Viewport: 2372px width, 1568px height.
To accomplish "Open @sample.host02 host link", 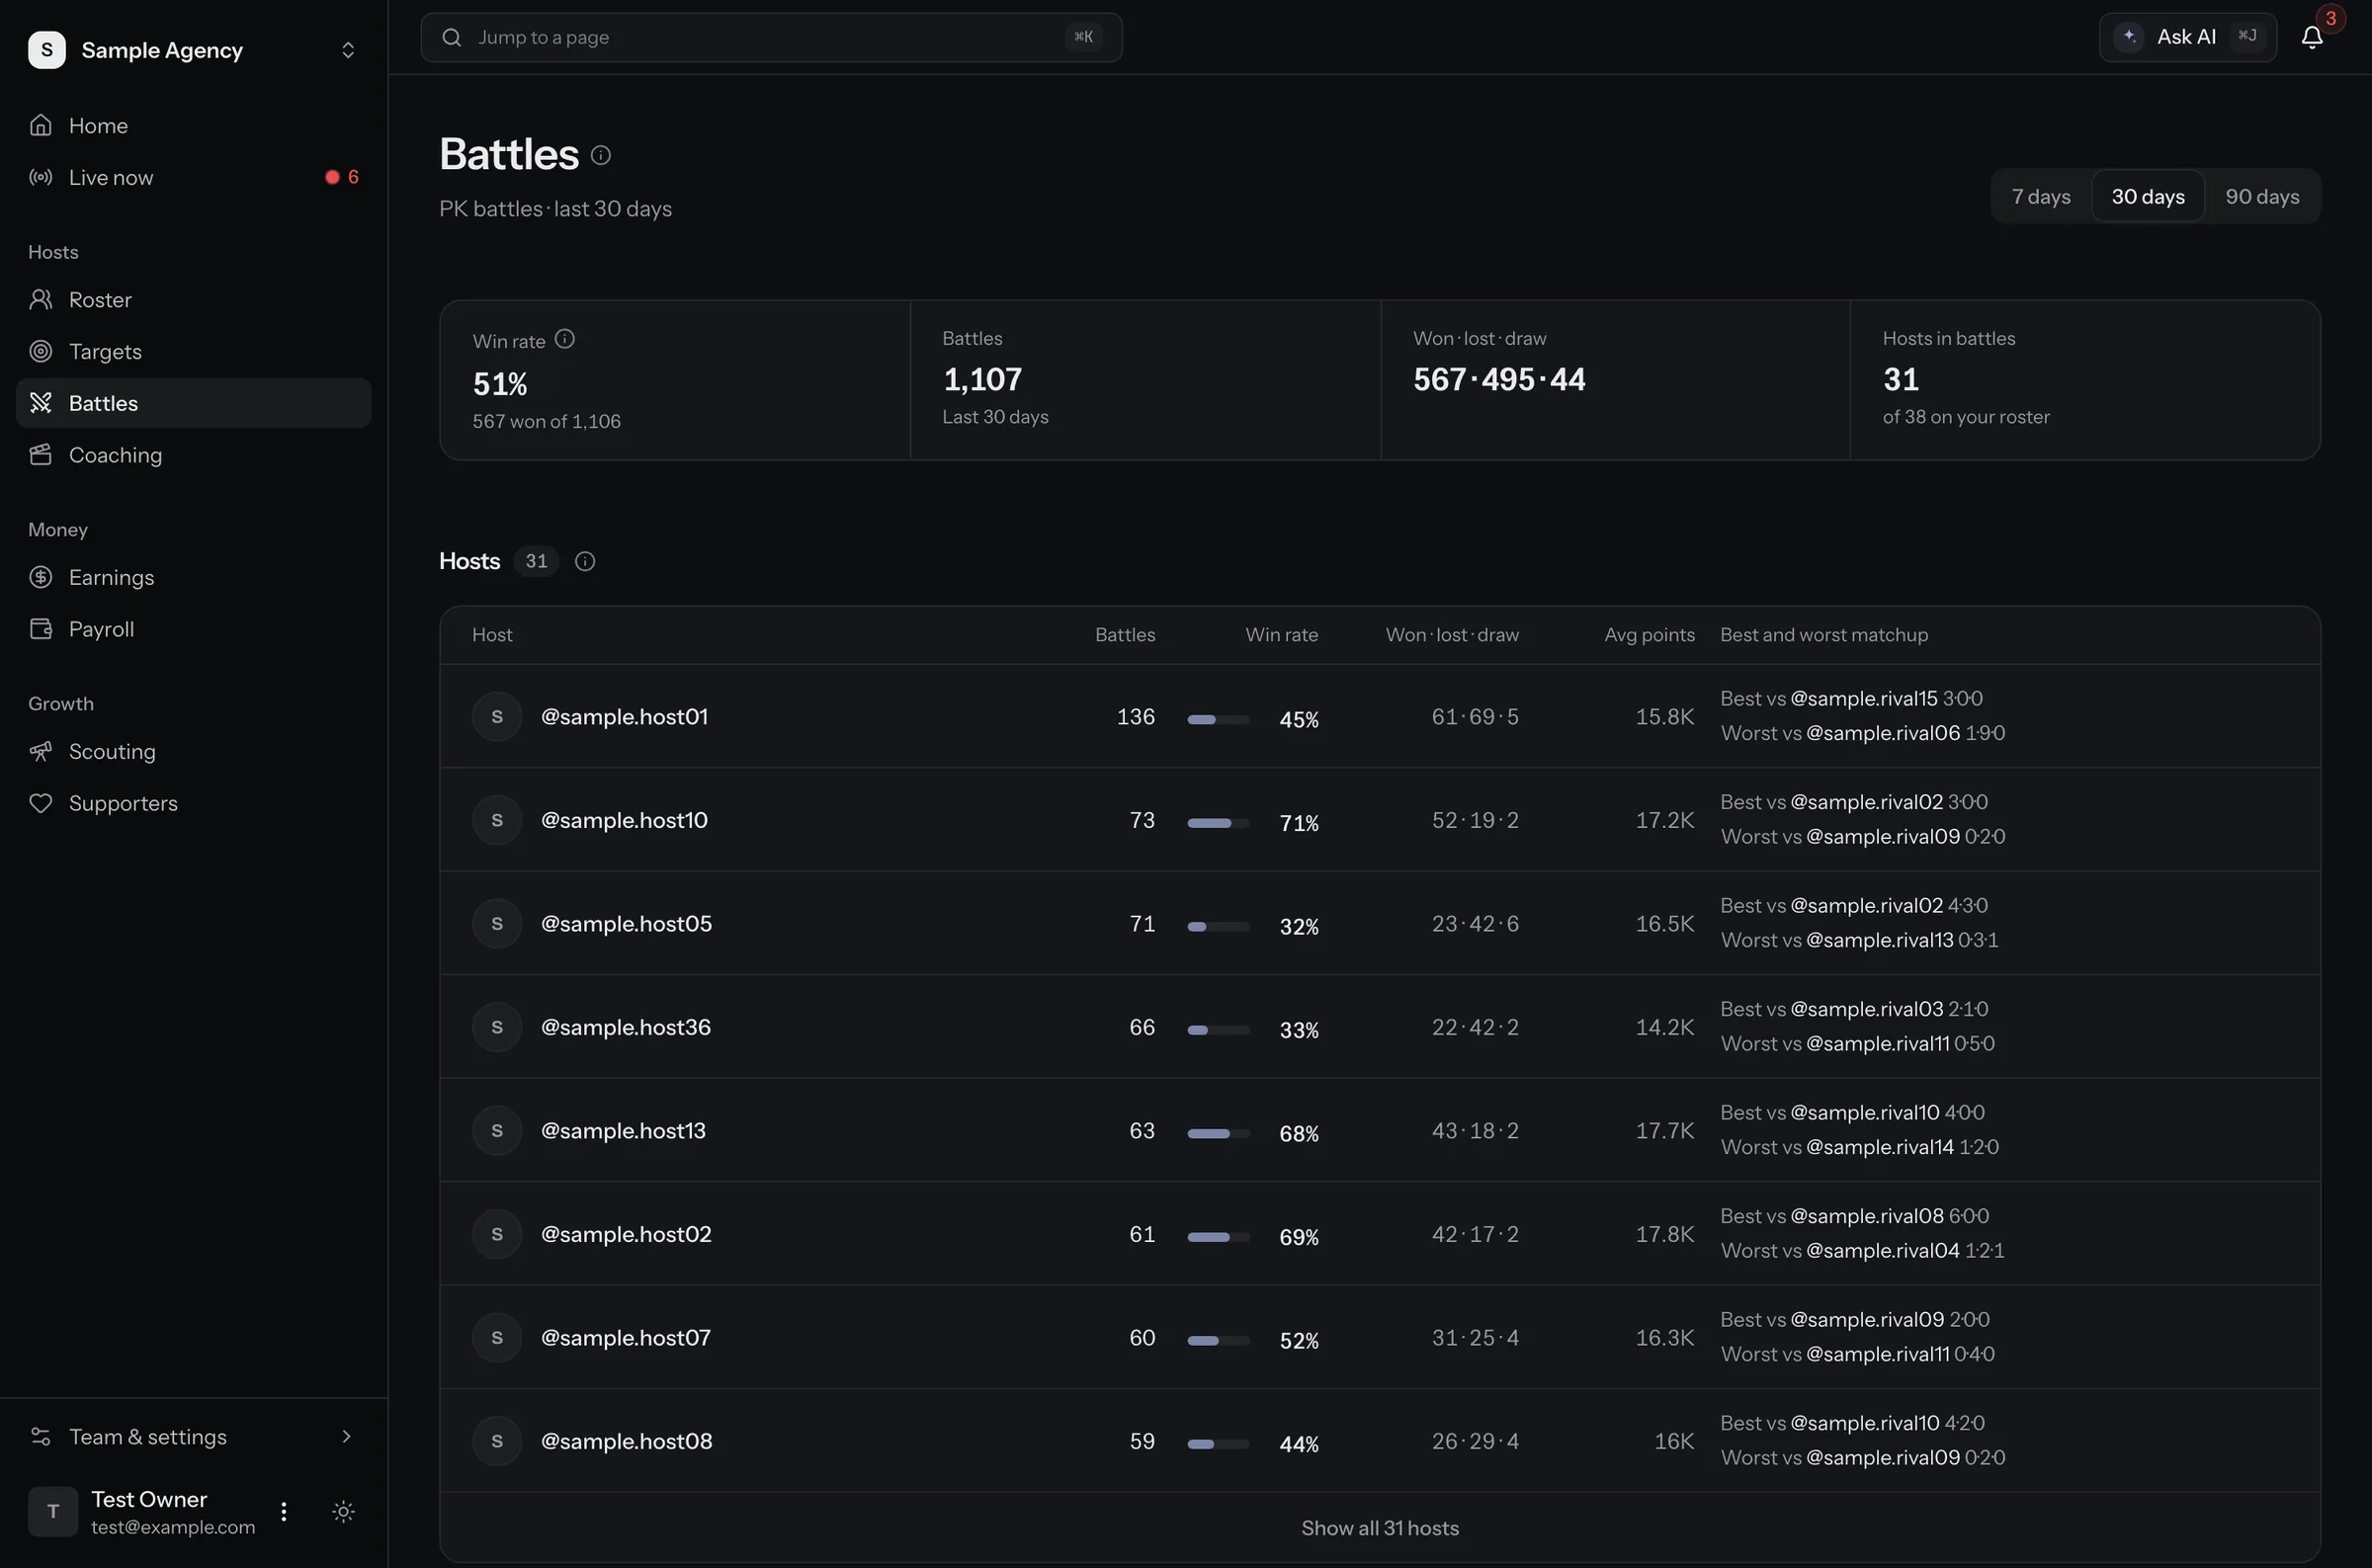I will (626, 1234).
